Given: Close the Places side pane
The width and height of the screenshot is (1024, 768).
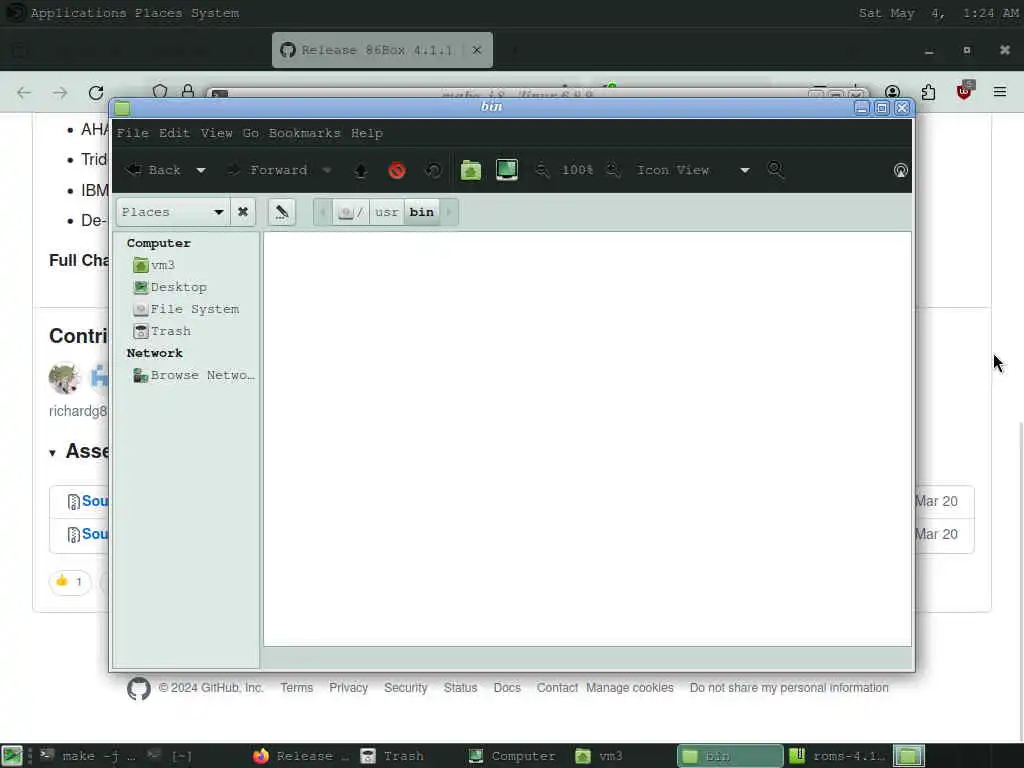Looking at the screenshot, I should pos(243,212).
